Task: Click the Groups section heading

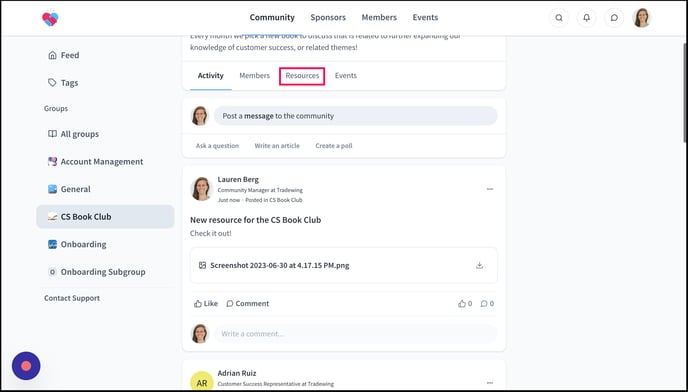Action: (56, 108)
